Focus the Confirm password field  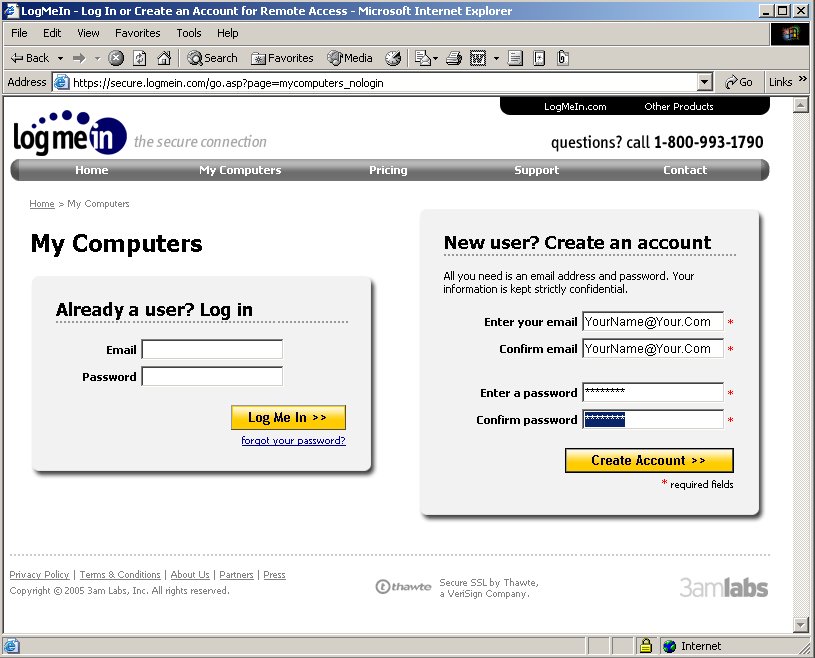pyautogui.click(x=653, y=419)
